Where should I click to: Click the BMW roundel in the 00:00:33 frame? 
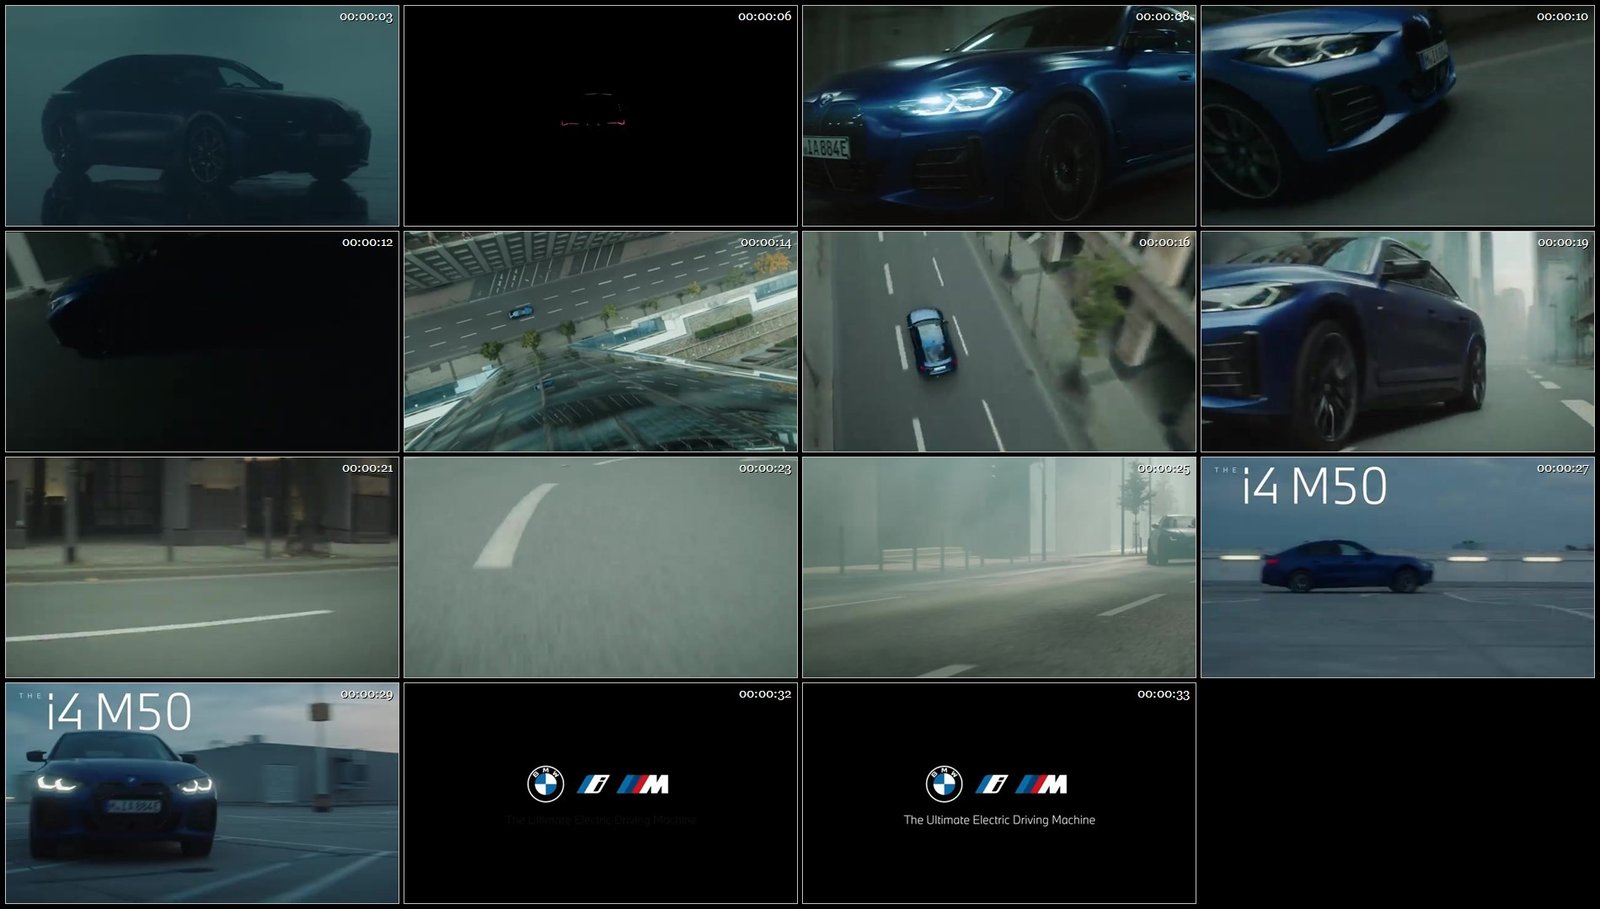(x=944, y=784)
